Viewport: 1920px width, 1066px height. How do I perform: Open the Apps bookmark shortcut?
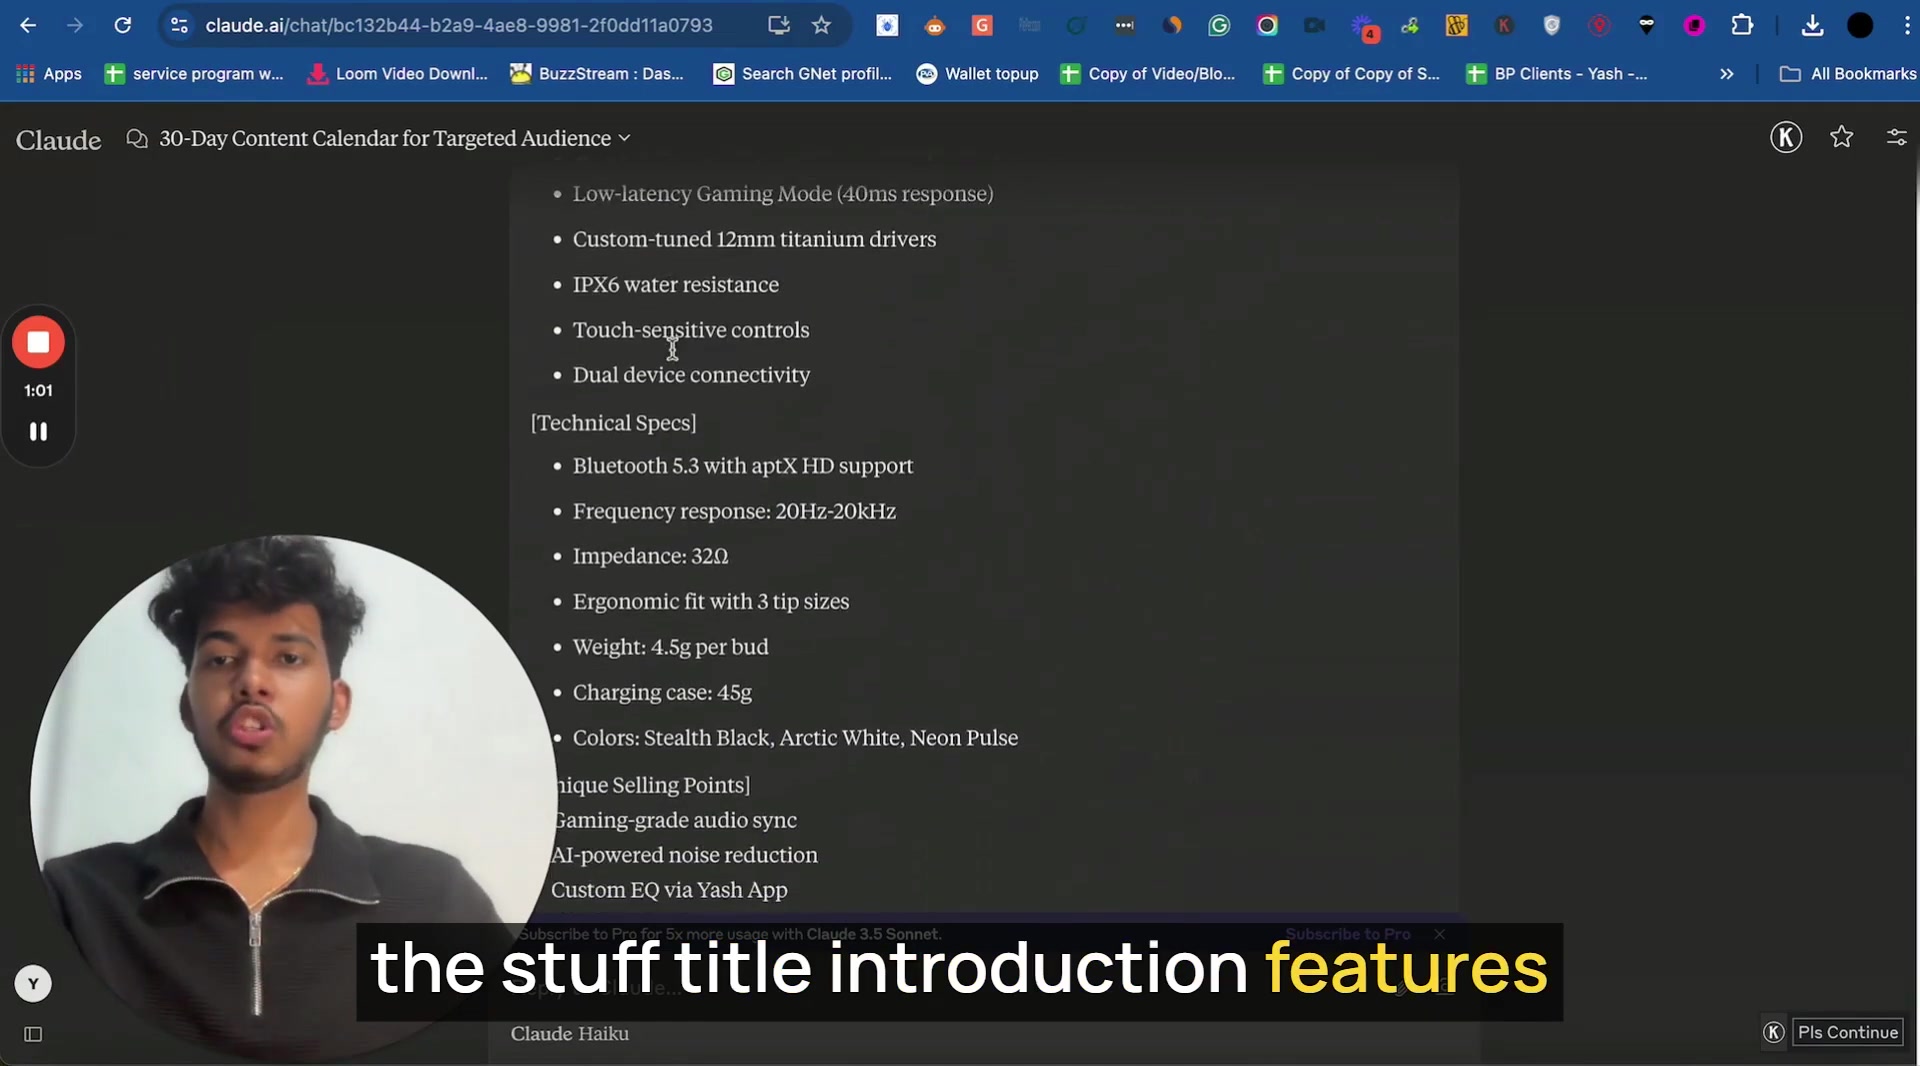click(x=49, y=73)
